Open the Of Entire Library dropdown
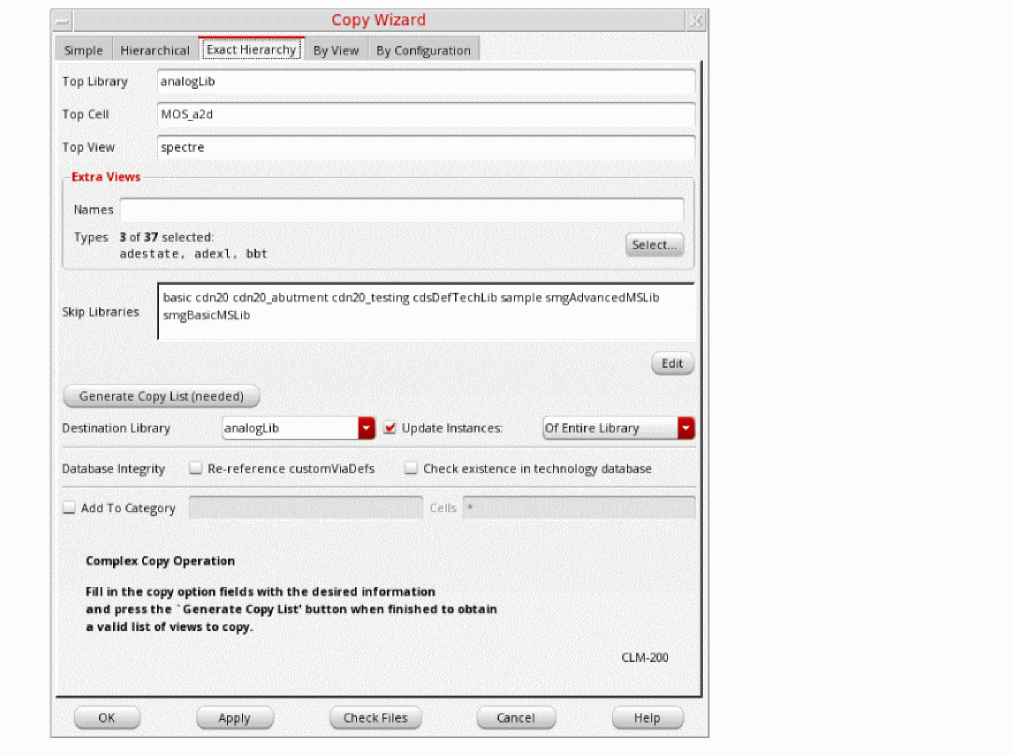 point(686,428)
